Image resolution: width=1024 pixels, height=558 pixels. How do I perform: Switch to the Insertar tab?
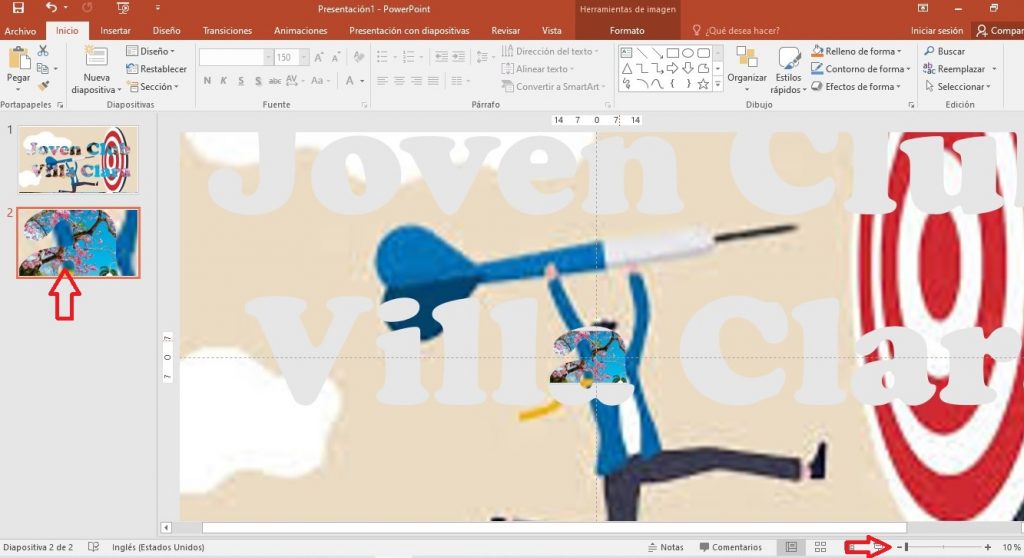[x=115, y=31]
